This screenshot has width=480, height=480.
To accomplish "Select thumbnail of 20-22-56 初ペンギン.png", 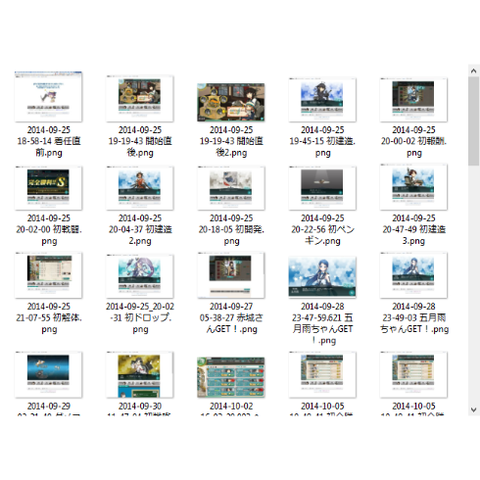I will pos(322,188).
